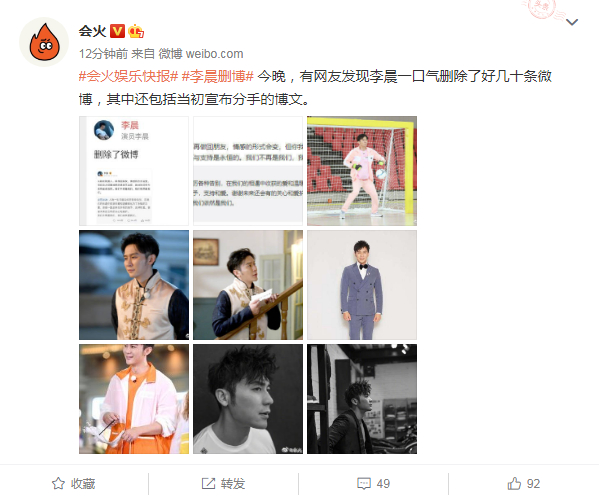Open the blue suit bow tie photo
Image resolution: width=599 pixels, height=501 pixels.
click(x=362, y=285)
